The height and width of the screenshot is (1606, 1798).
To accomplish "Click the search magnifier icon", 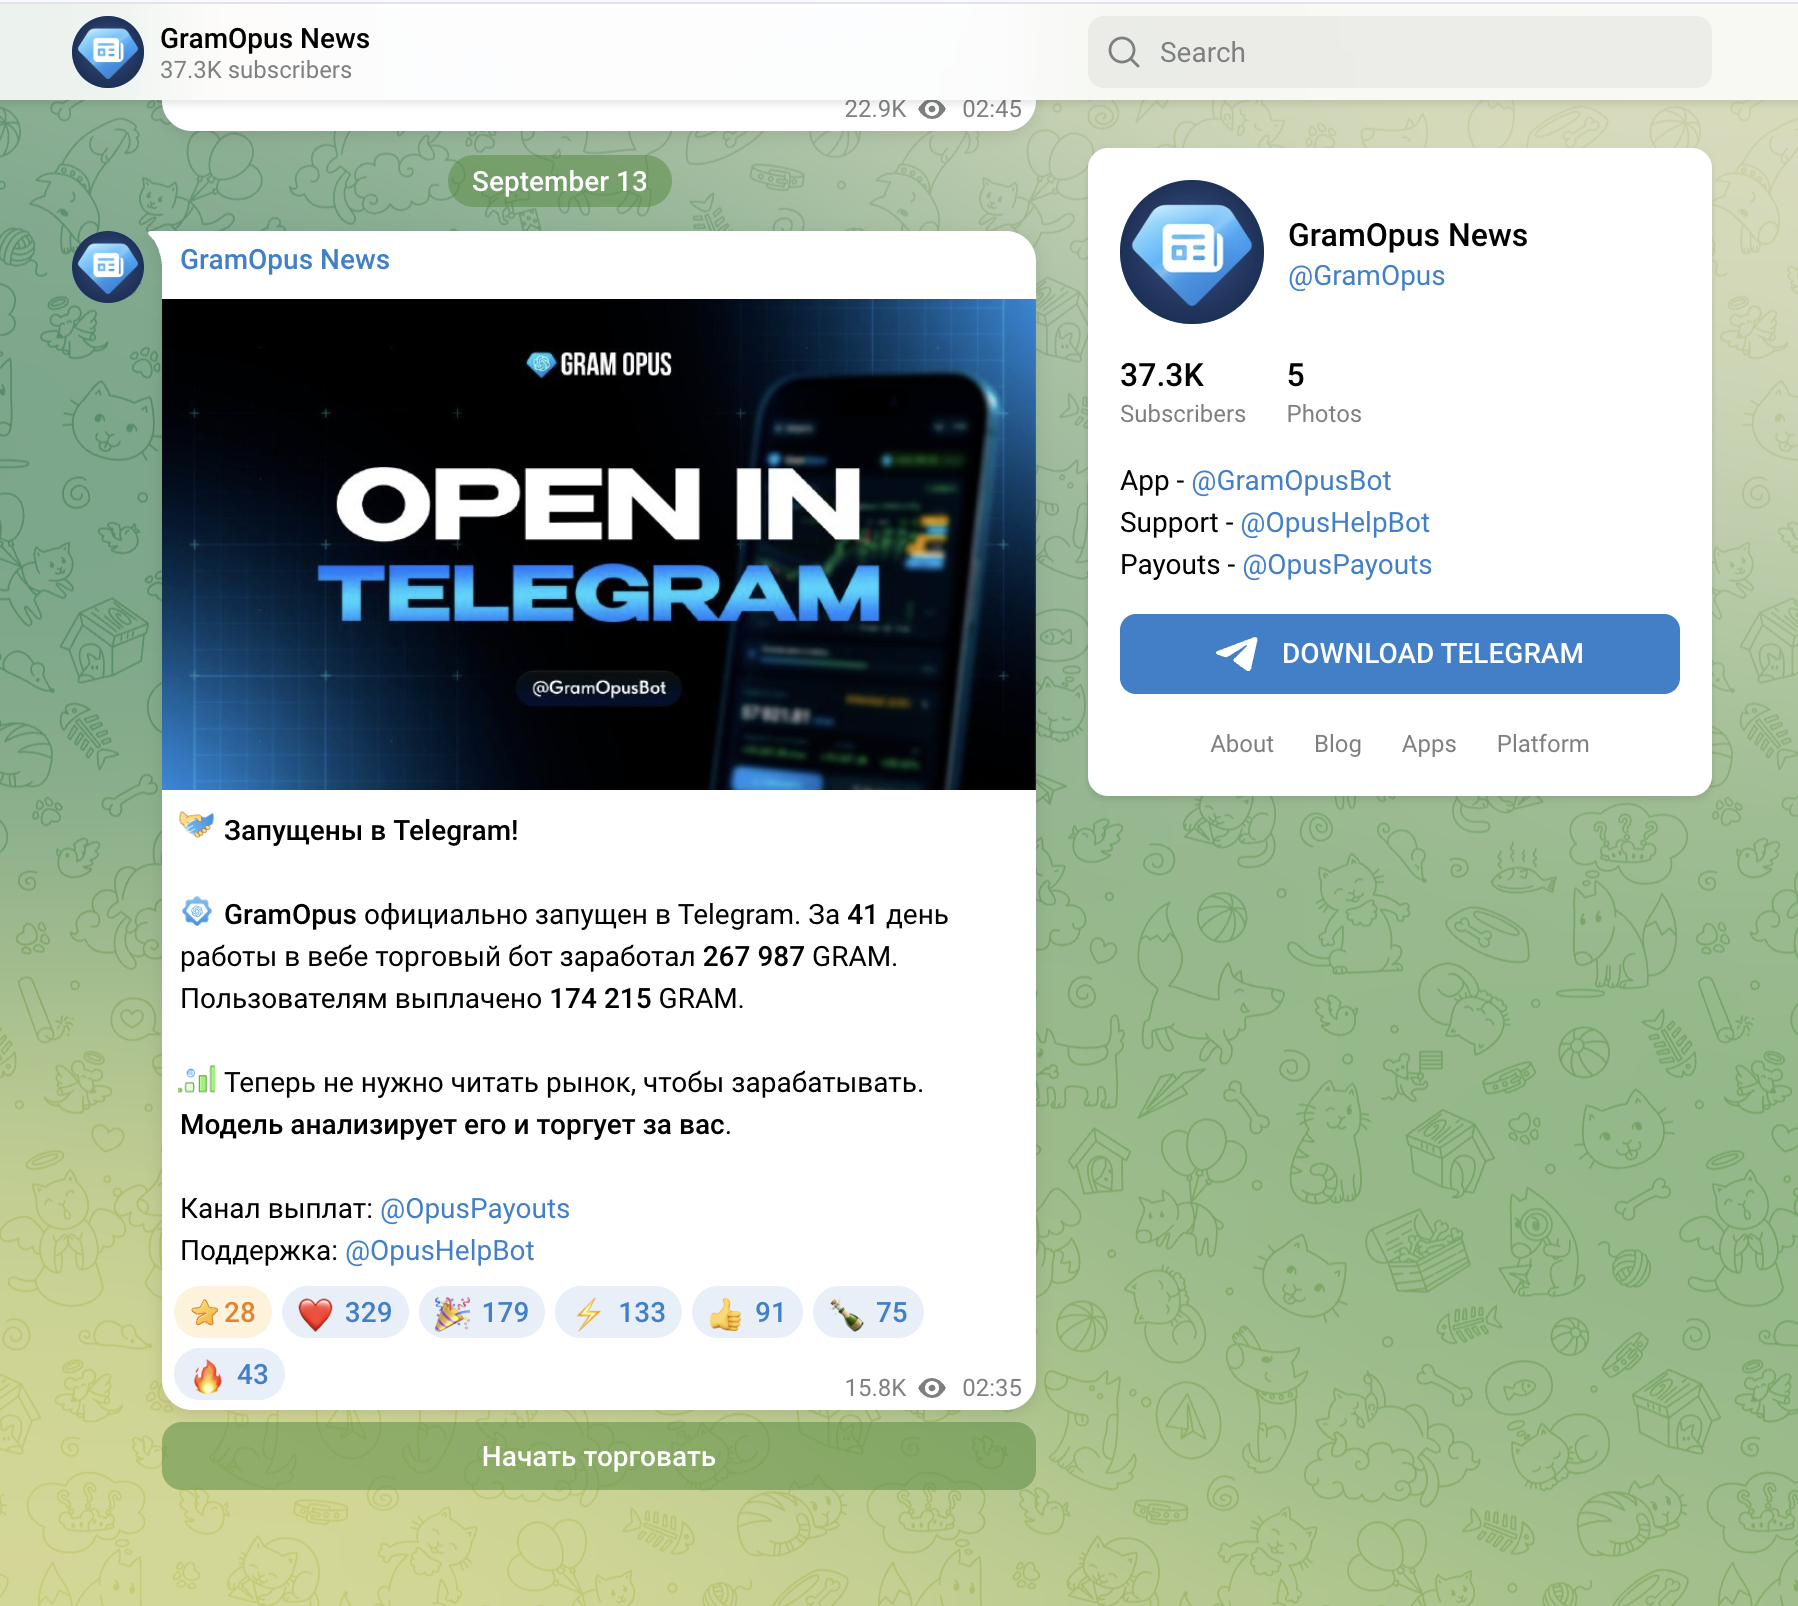I will (x=1124, y=52).
